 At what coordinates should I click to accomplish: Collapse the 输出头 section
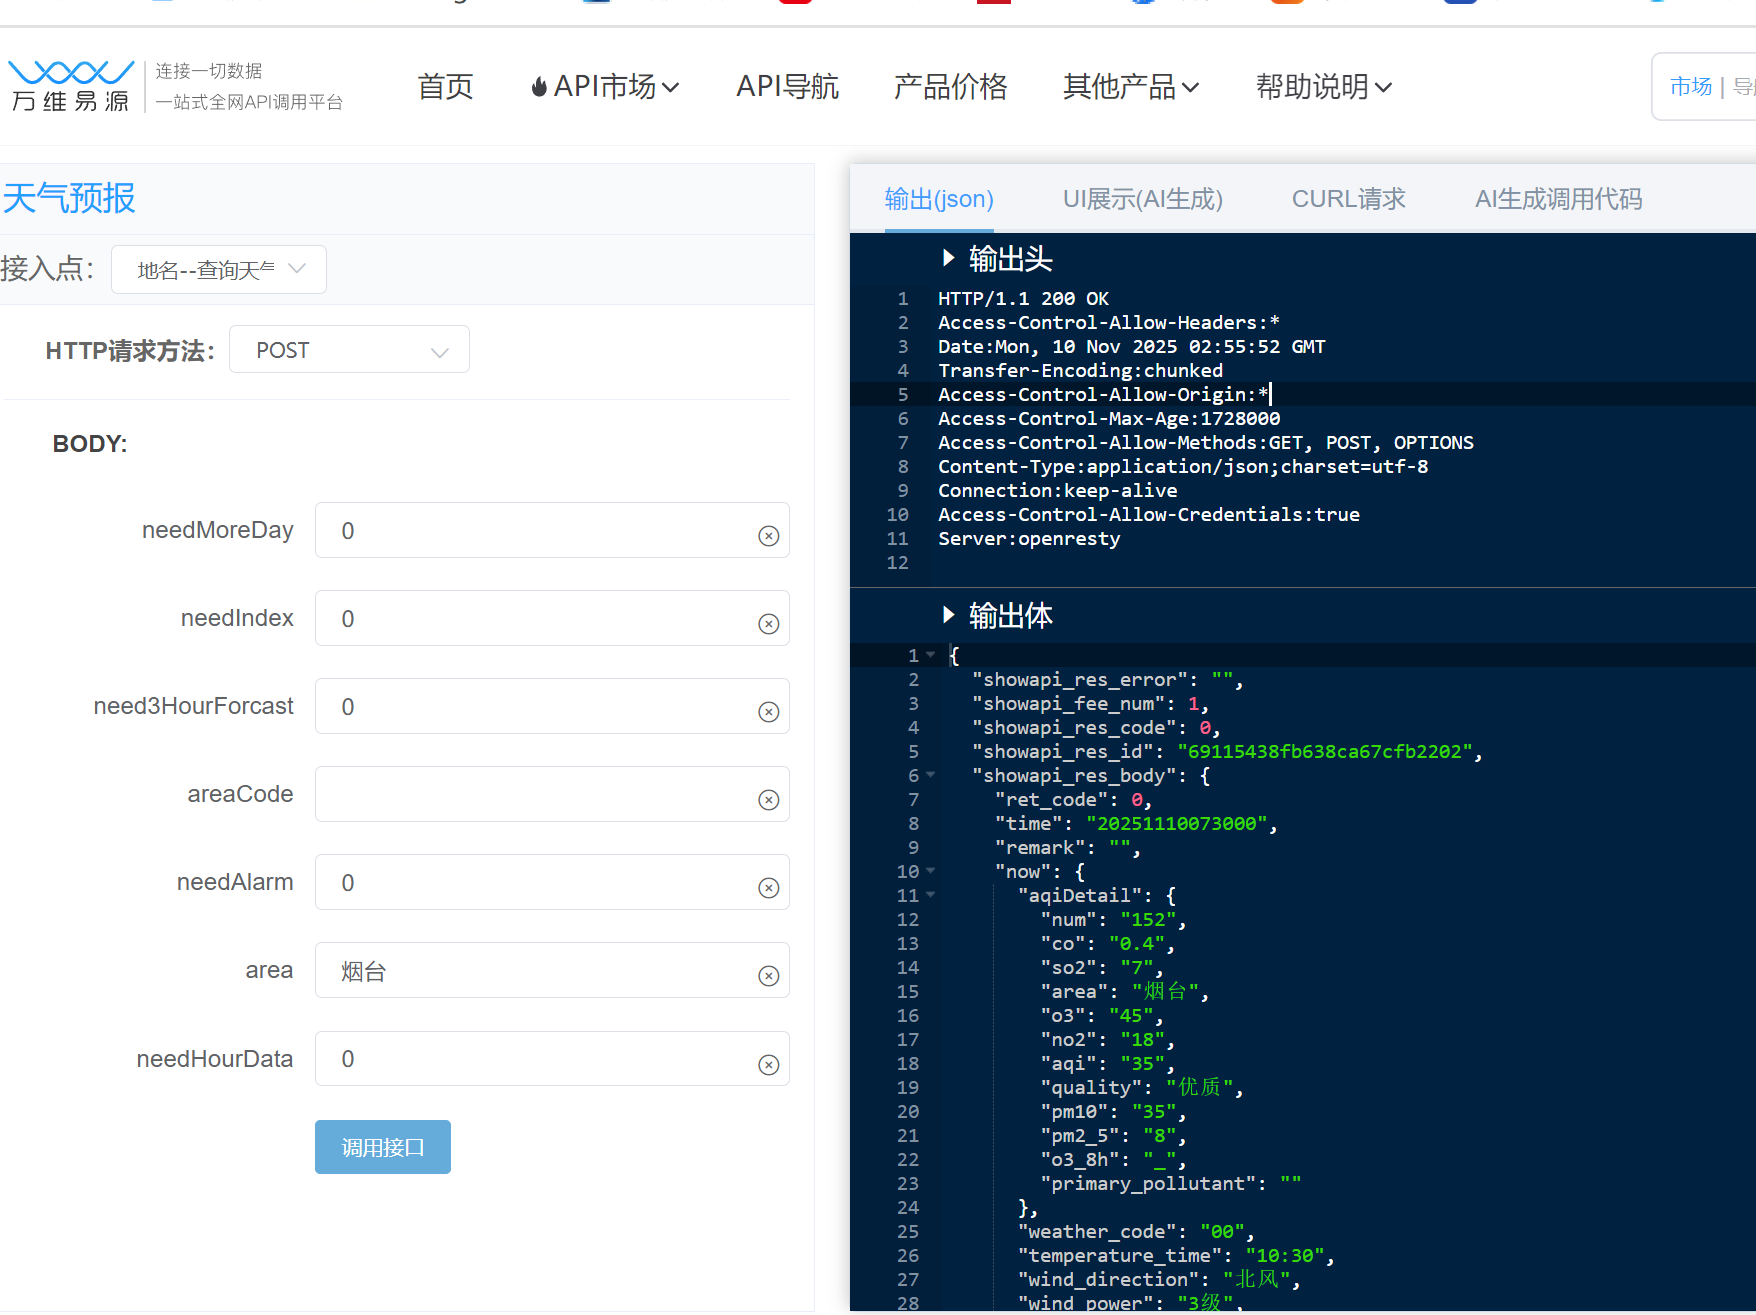948,259
